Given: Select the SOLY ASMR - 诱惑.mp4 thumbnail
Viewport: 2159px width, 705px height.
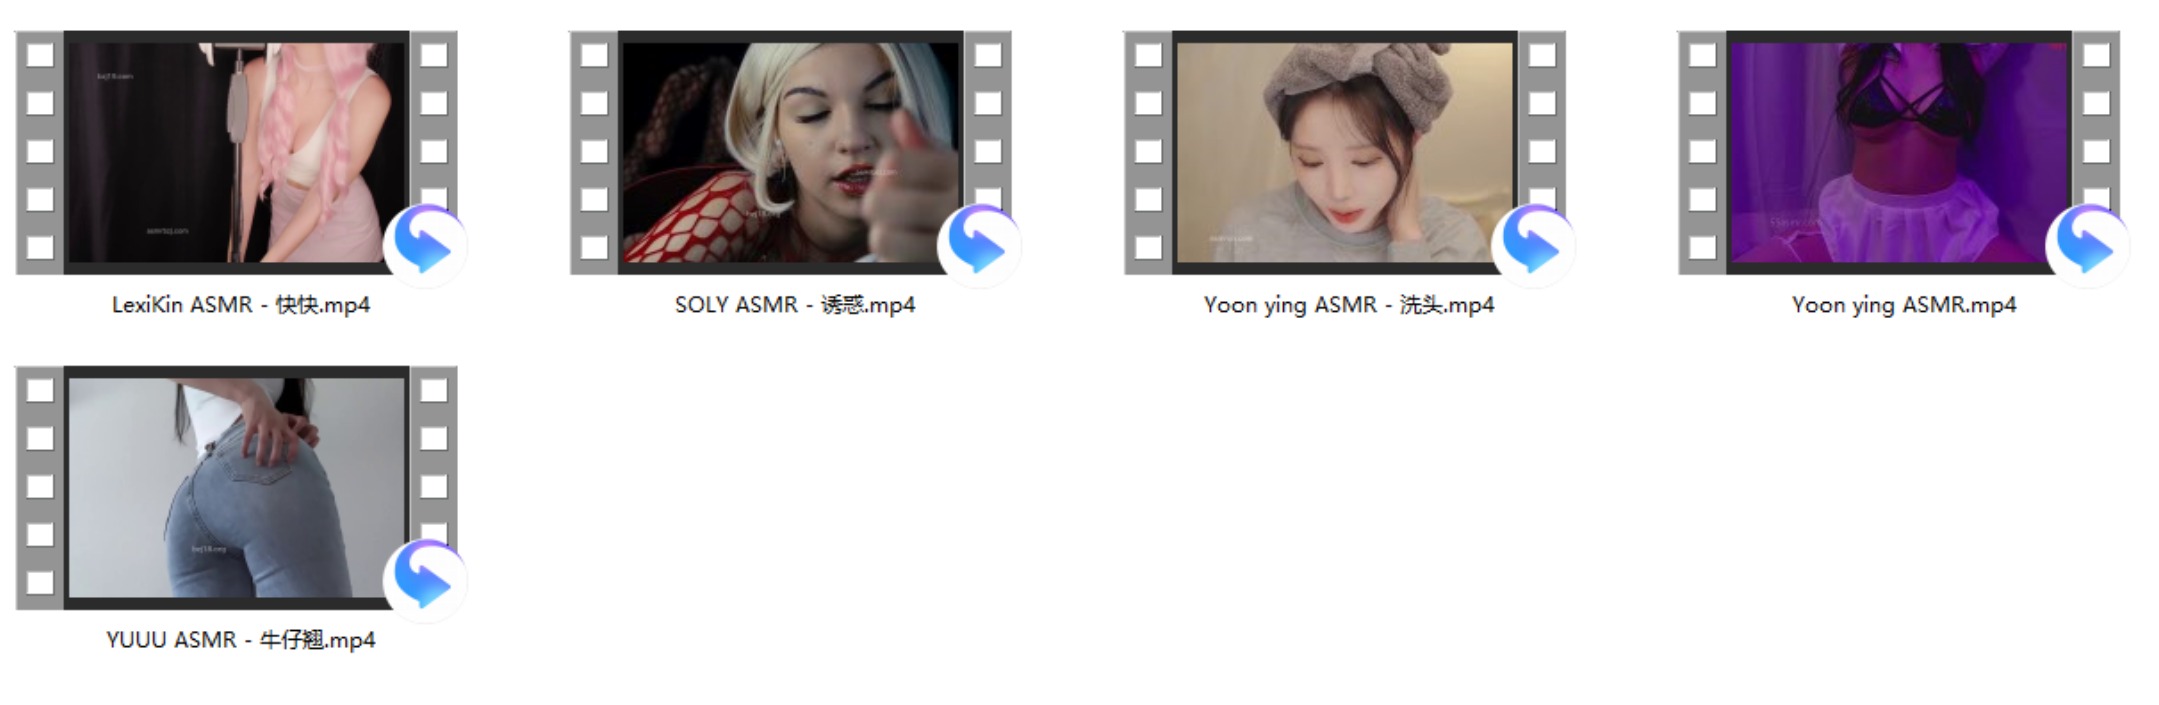Looking at the screenshot, I should [x=790, y=152].
